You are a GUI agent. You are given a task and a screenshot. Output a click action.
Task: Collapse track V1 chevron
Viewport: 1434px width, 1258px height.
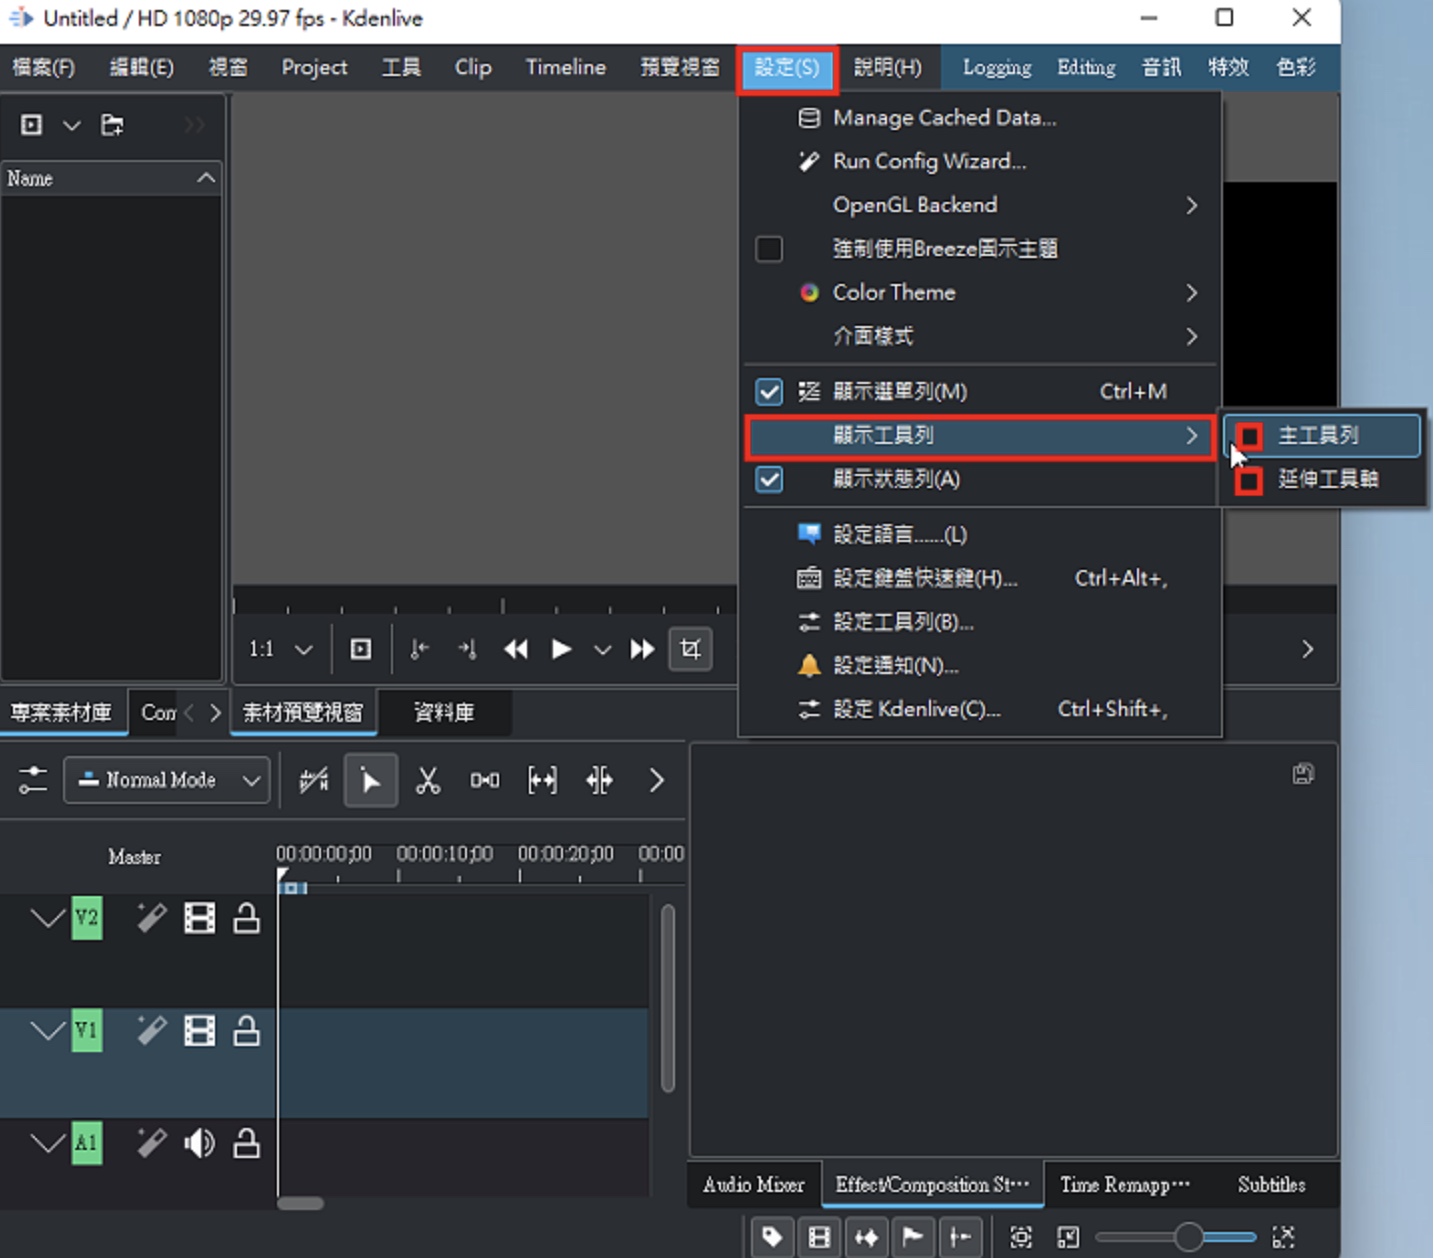click(47, 1031)
